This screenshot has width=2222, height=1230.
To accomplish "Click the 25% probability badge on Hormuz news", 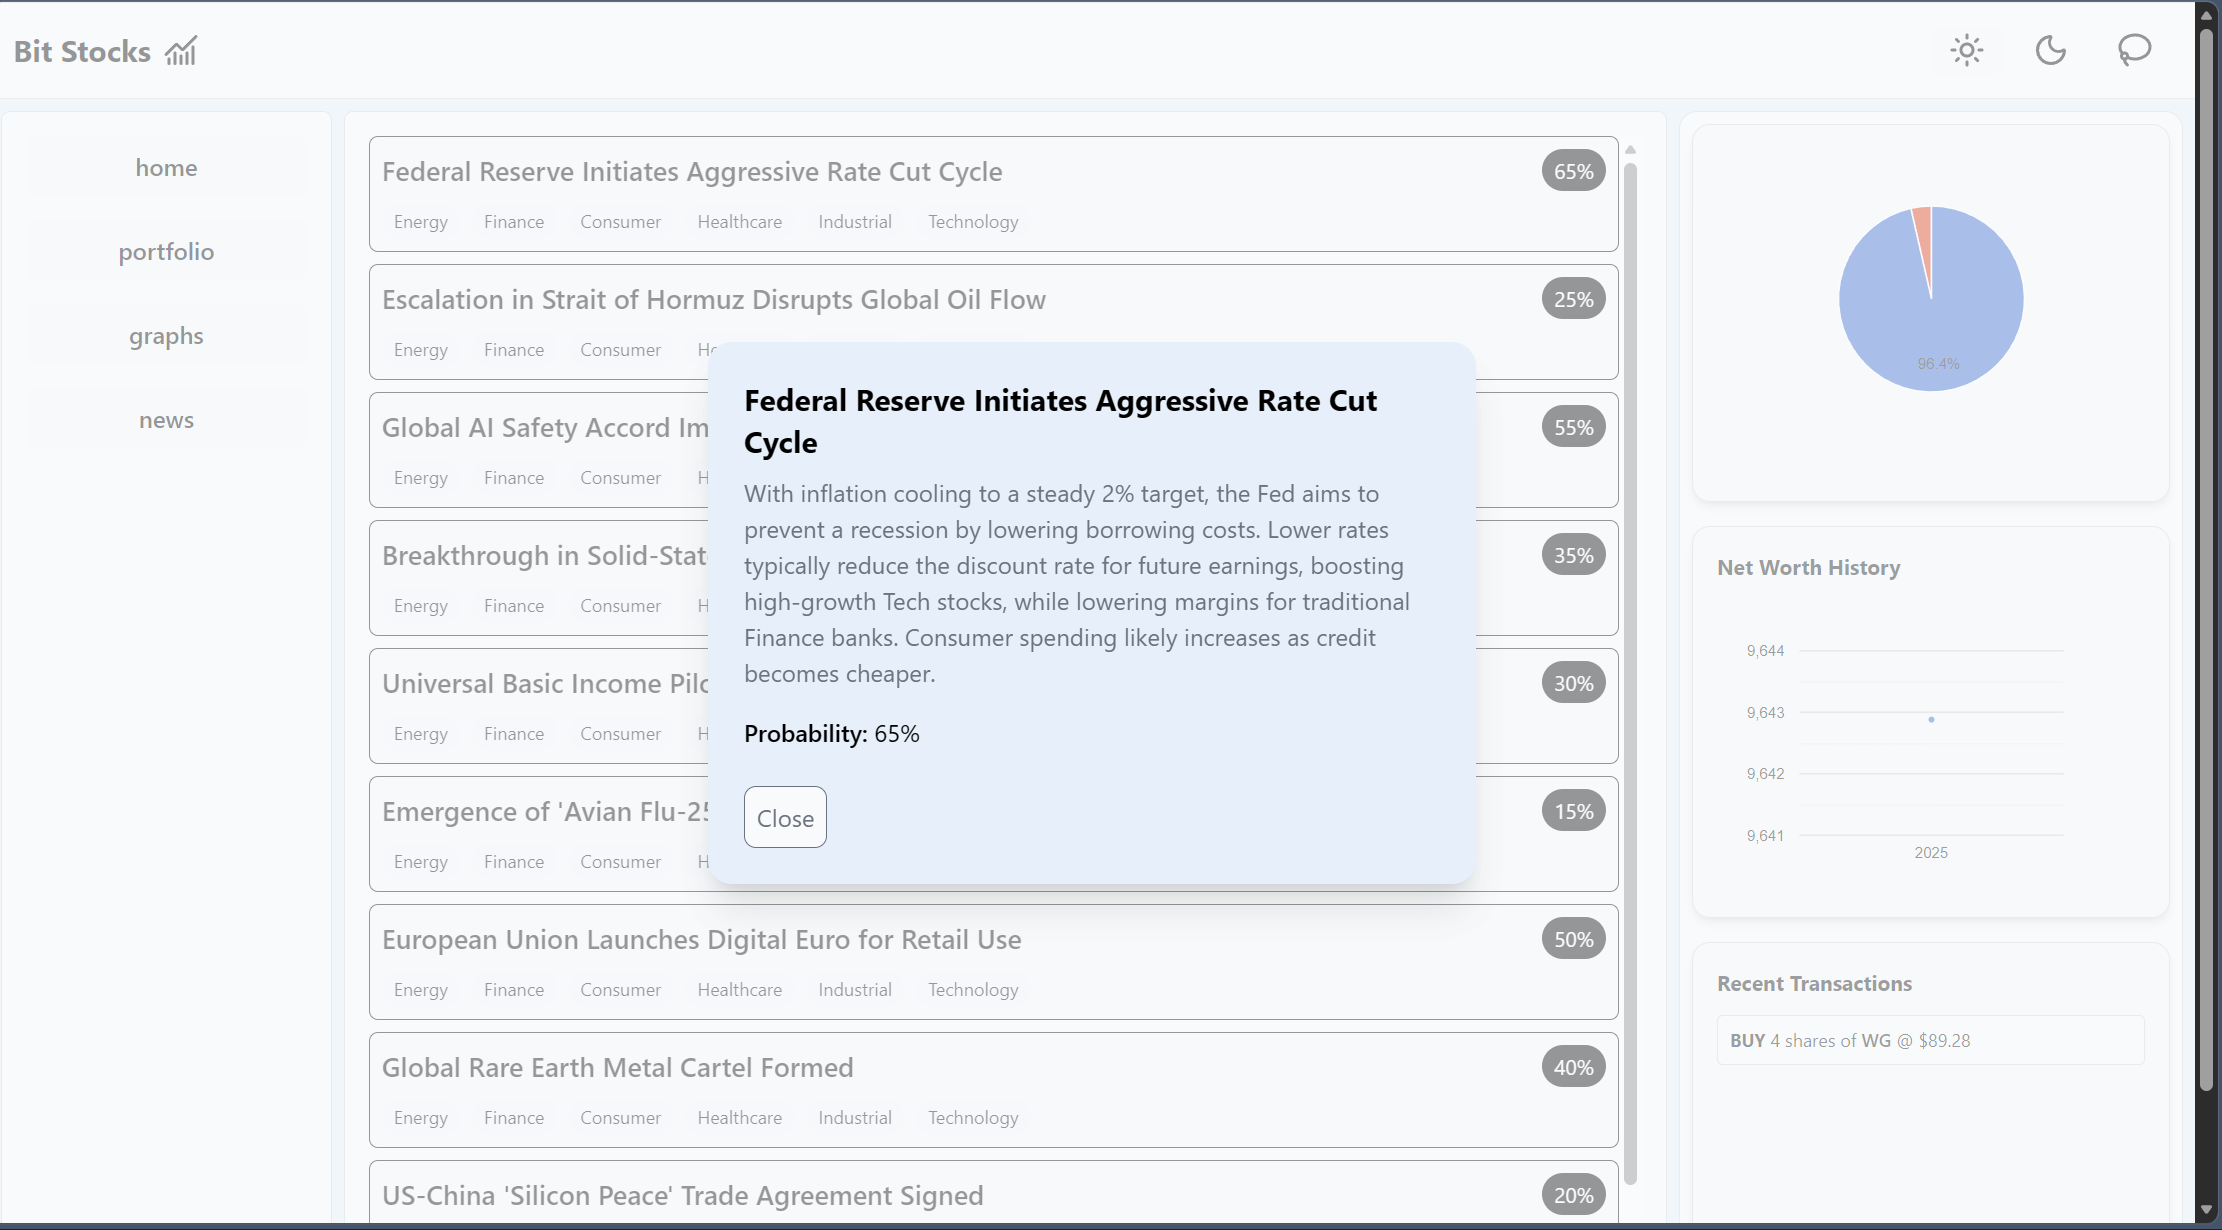I will [1573, 299].
